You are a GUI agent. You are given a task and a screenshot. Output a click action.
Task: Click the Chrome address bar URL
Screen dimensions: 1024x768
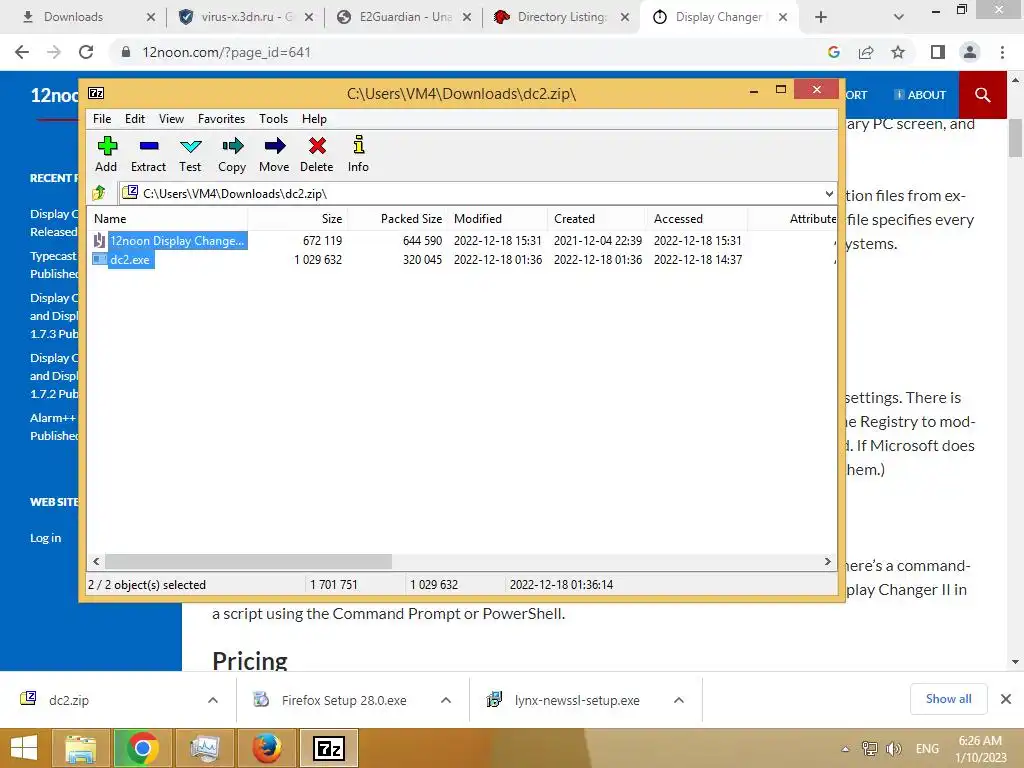pyautogui.click(x=226, y=52)
